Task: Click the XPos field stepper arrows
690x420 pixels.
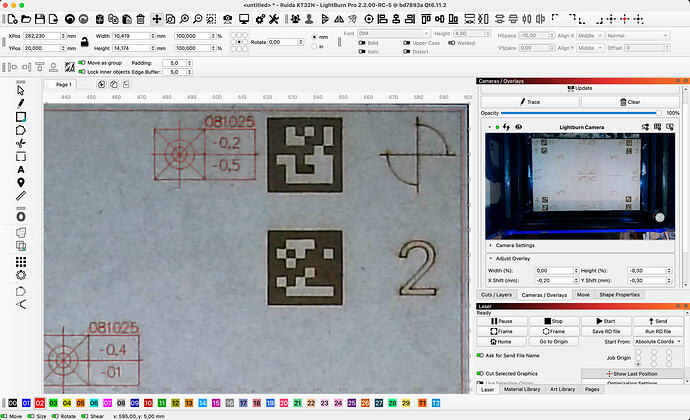Action: point(63,36)
